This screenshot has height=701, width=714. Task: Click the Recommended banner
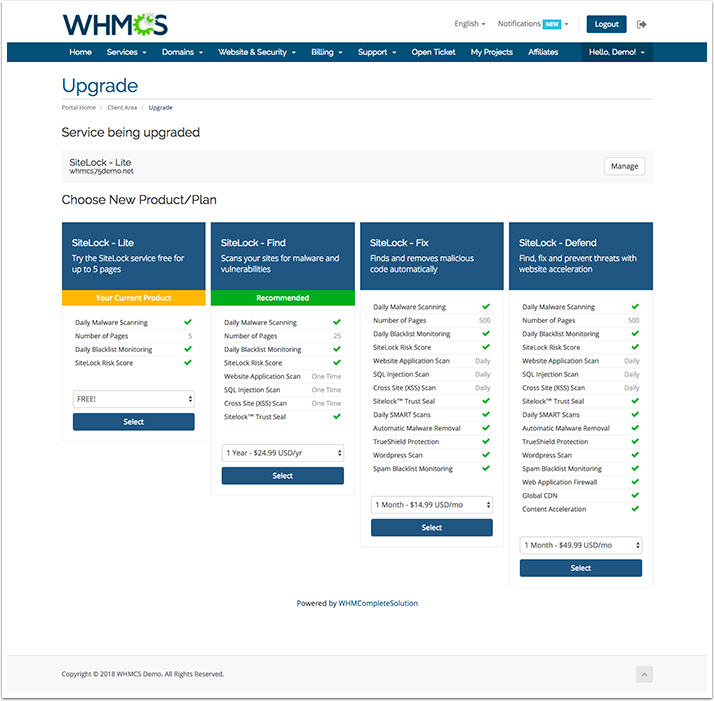click(282, 298)
